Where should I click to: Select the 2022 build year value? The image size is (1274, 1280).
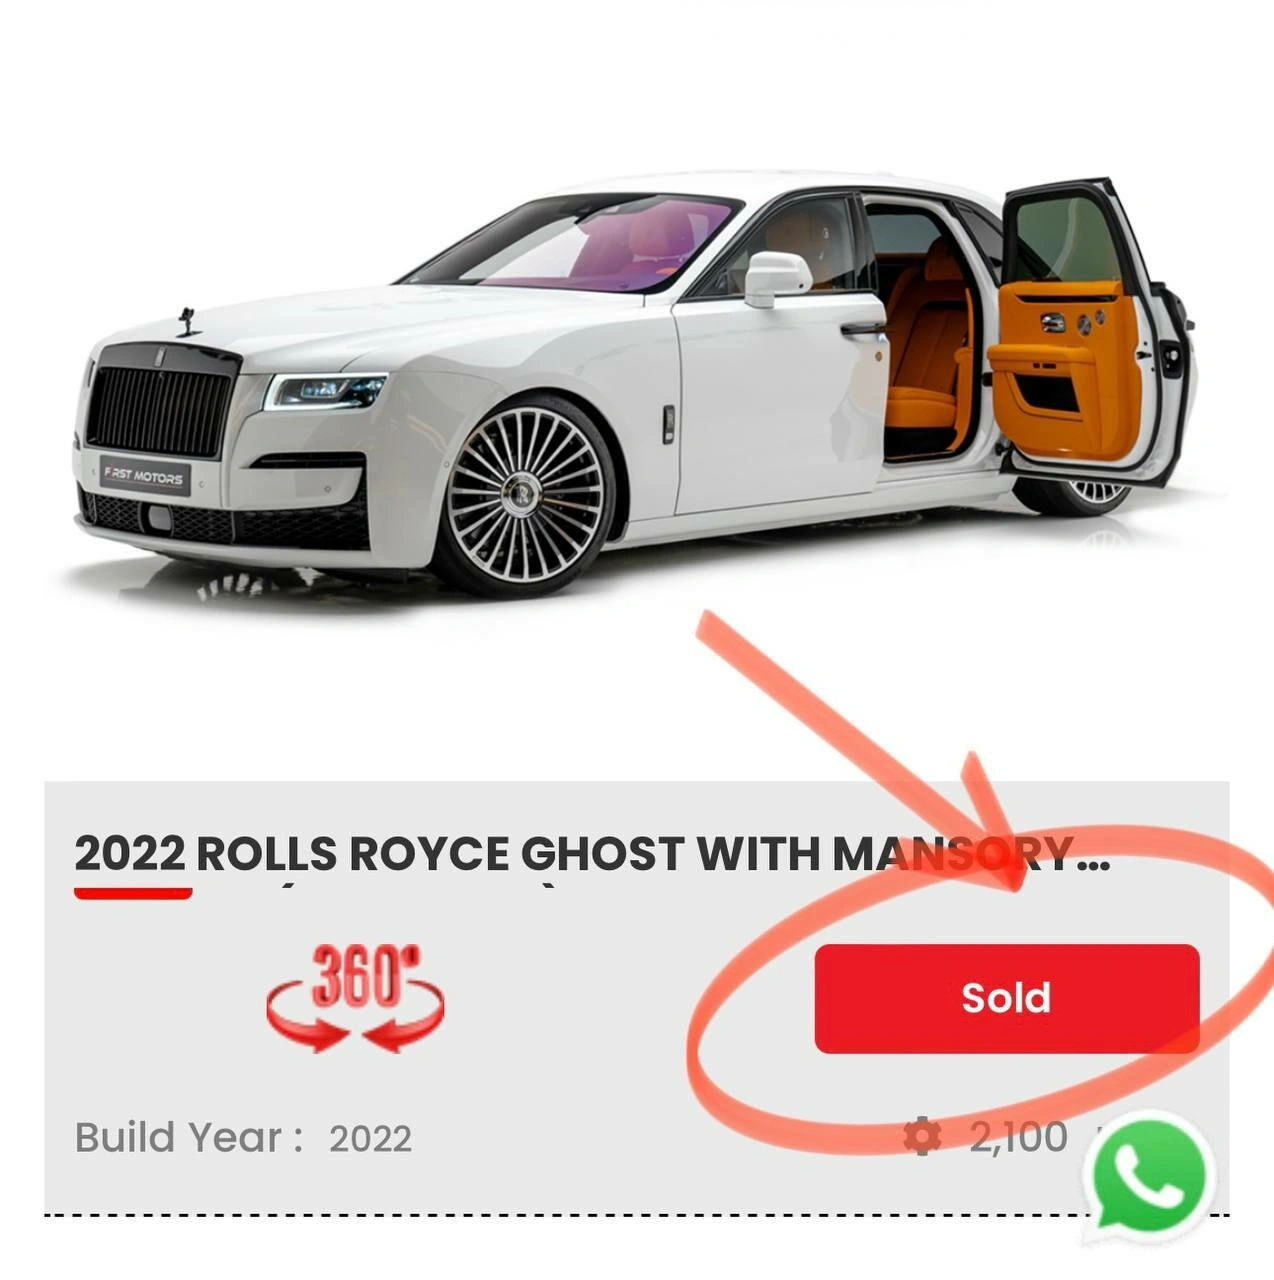tap(370, 1139)
